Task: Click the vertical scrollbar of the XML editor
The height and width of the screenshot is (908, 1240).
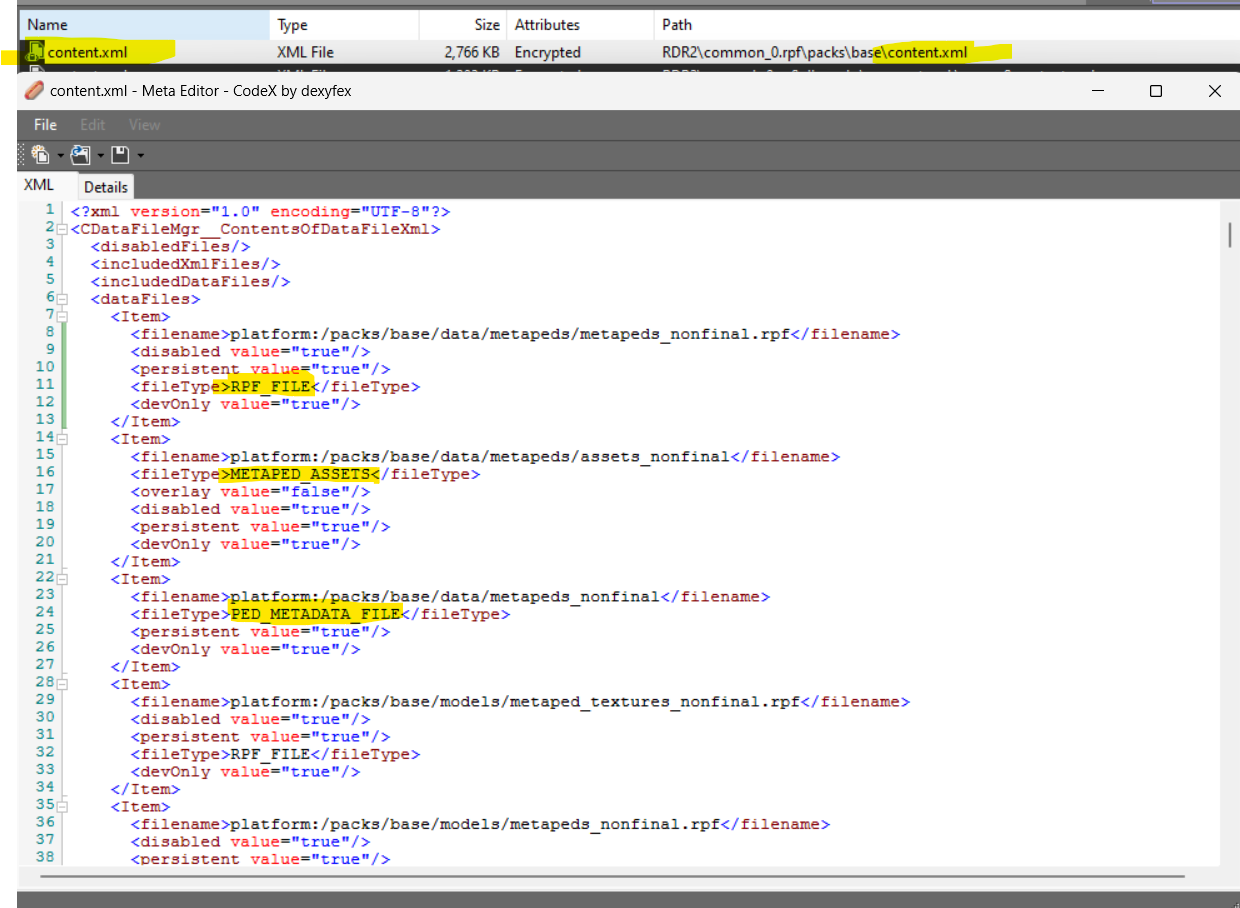Action: pyautogui.click(x=1229, y=235)
